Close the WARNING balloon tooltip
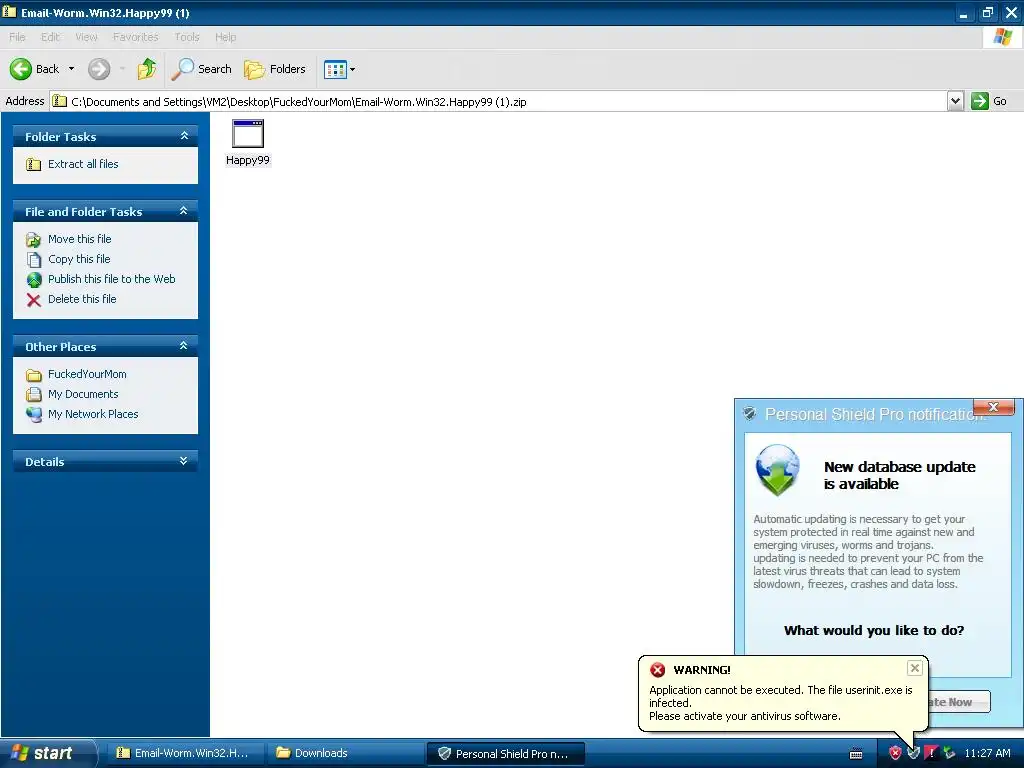Viewport: 1024px width, 768px height. [914, 668]
